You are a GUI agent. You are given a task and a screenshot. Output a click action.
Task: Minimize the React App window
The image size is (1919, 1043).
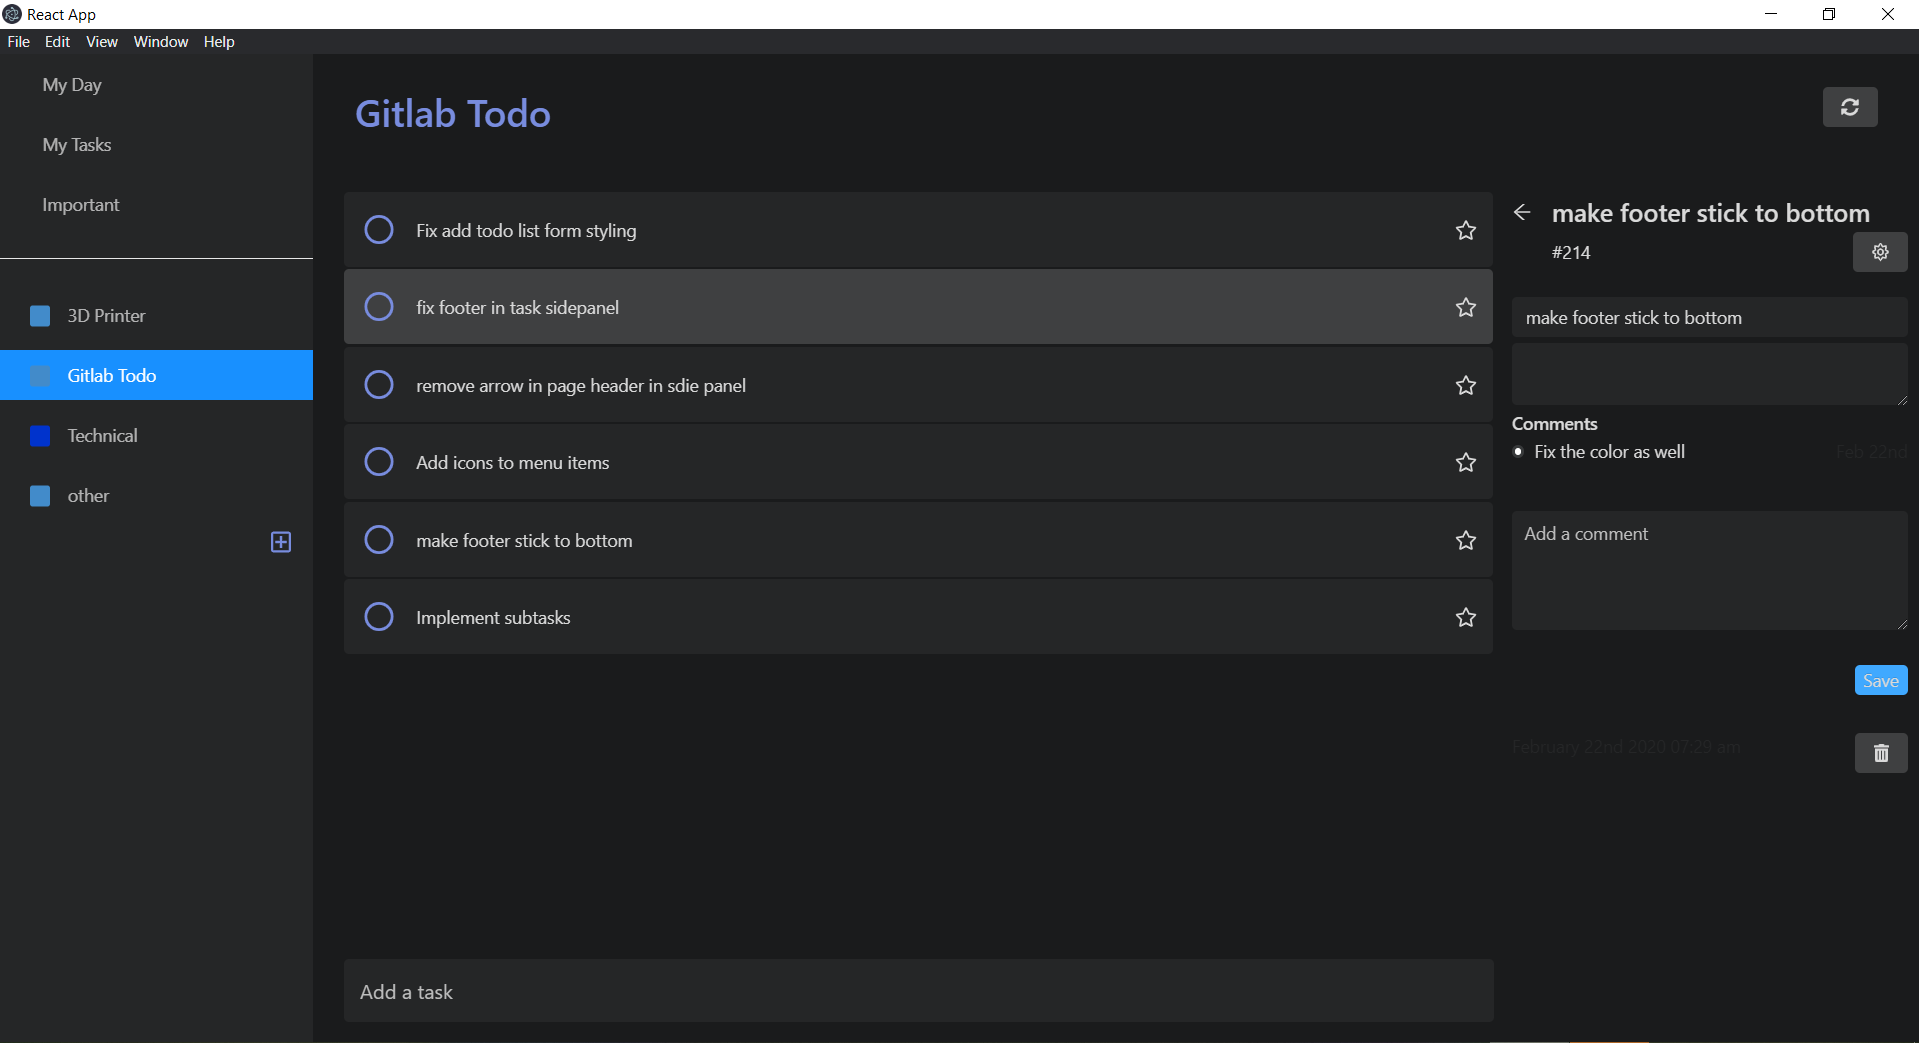(1771, 14)
